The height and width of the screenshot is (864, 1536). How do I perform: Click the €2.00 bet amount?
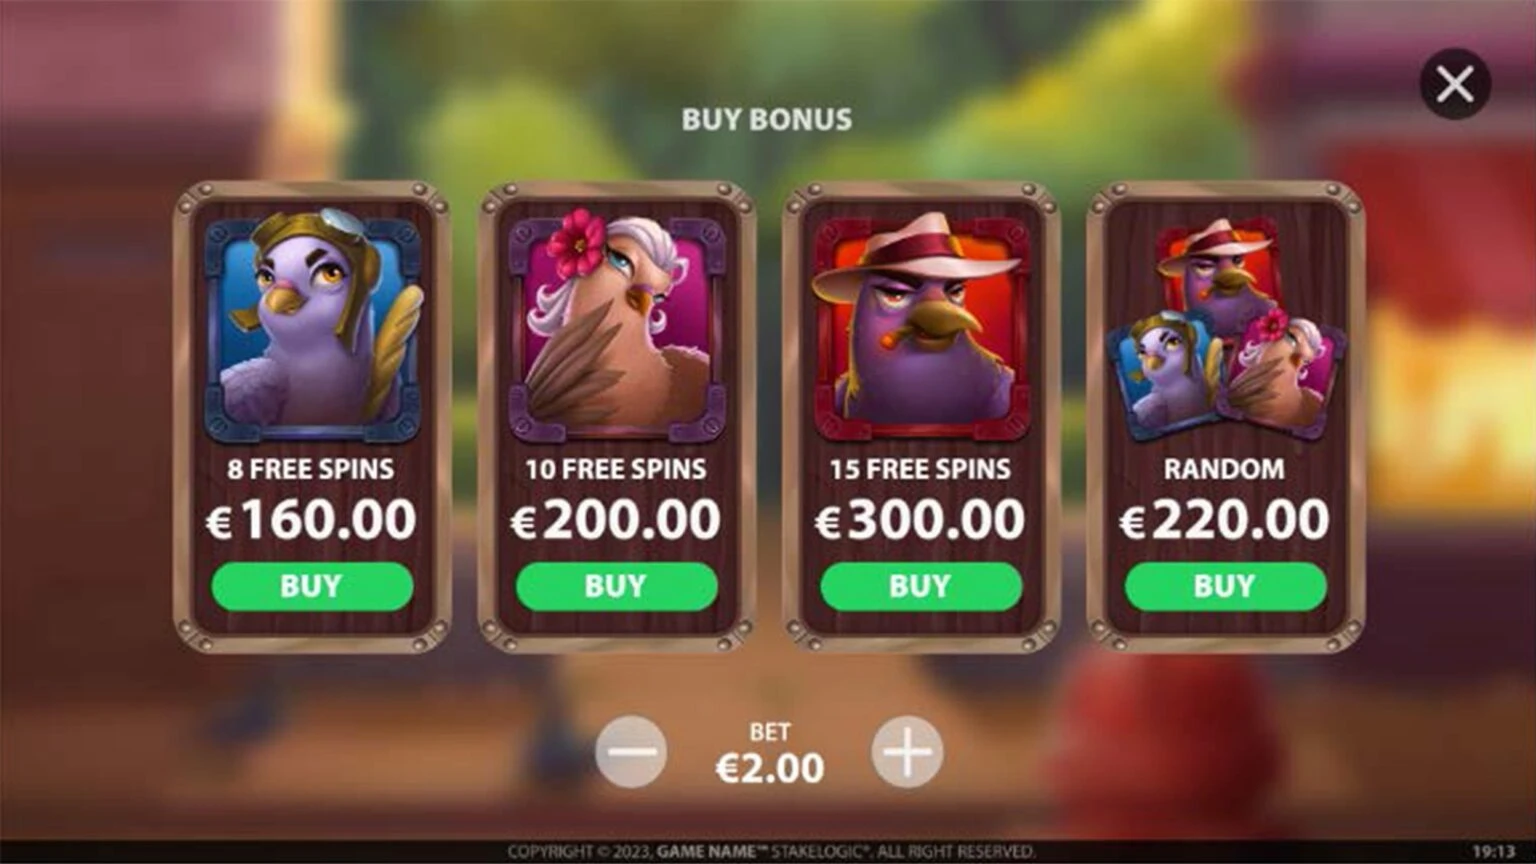pos(770,768)
